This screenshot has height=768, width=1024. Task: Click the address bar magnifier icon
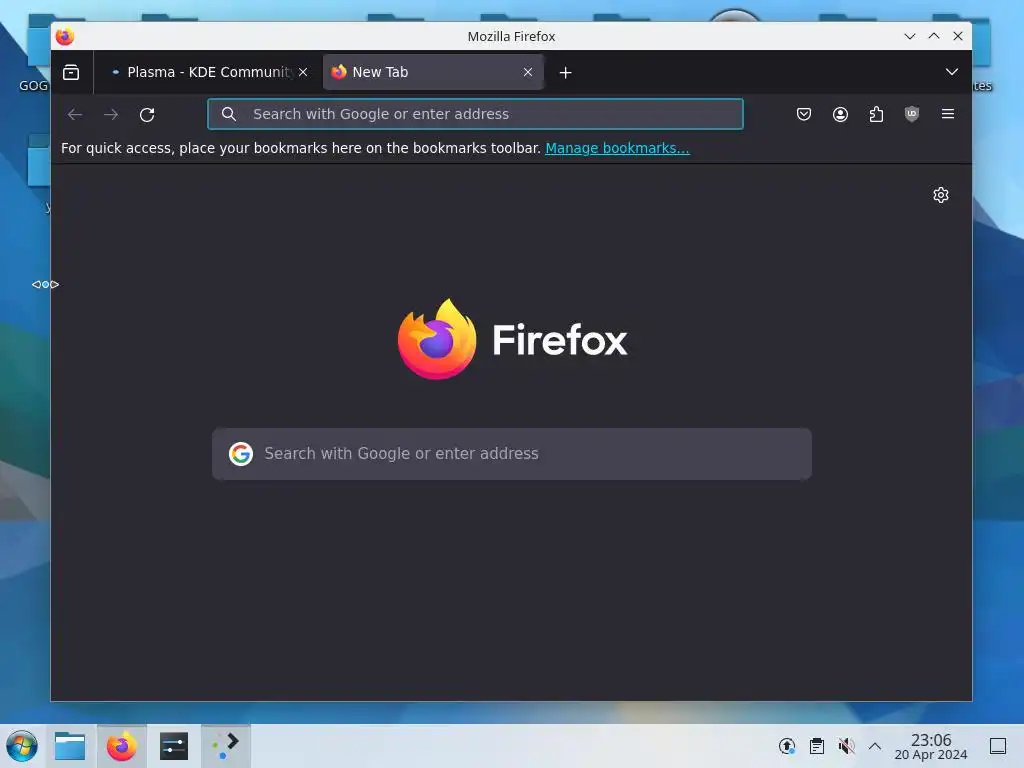[x=229, y=114]
